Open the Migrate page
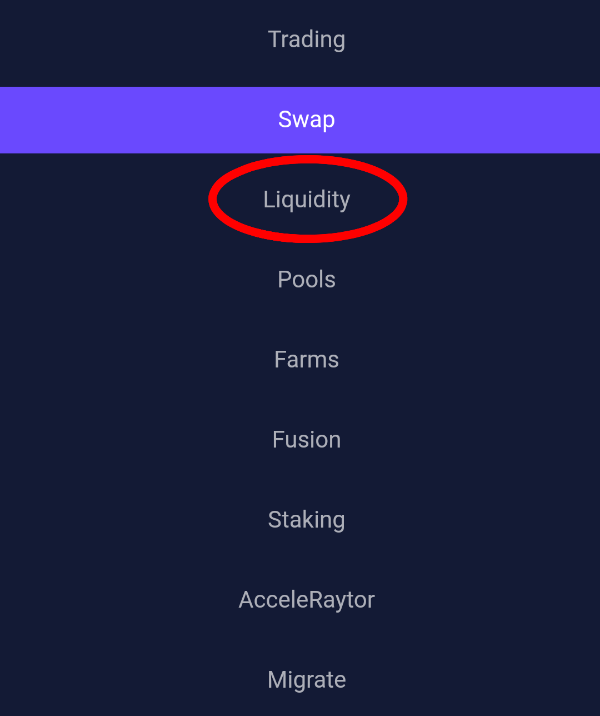The height and width of the screenshot is (716, 600). [x=306, y=680]
